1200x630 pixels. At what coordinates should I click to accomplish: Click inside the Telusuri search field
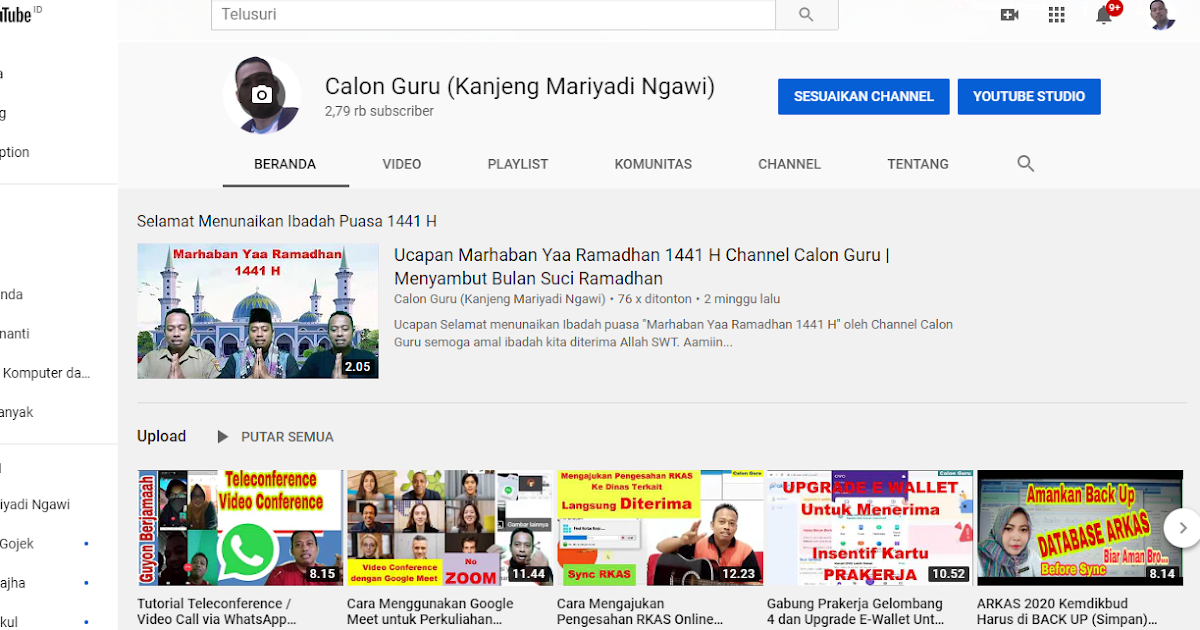[490, 15]
